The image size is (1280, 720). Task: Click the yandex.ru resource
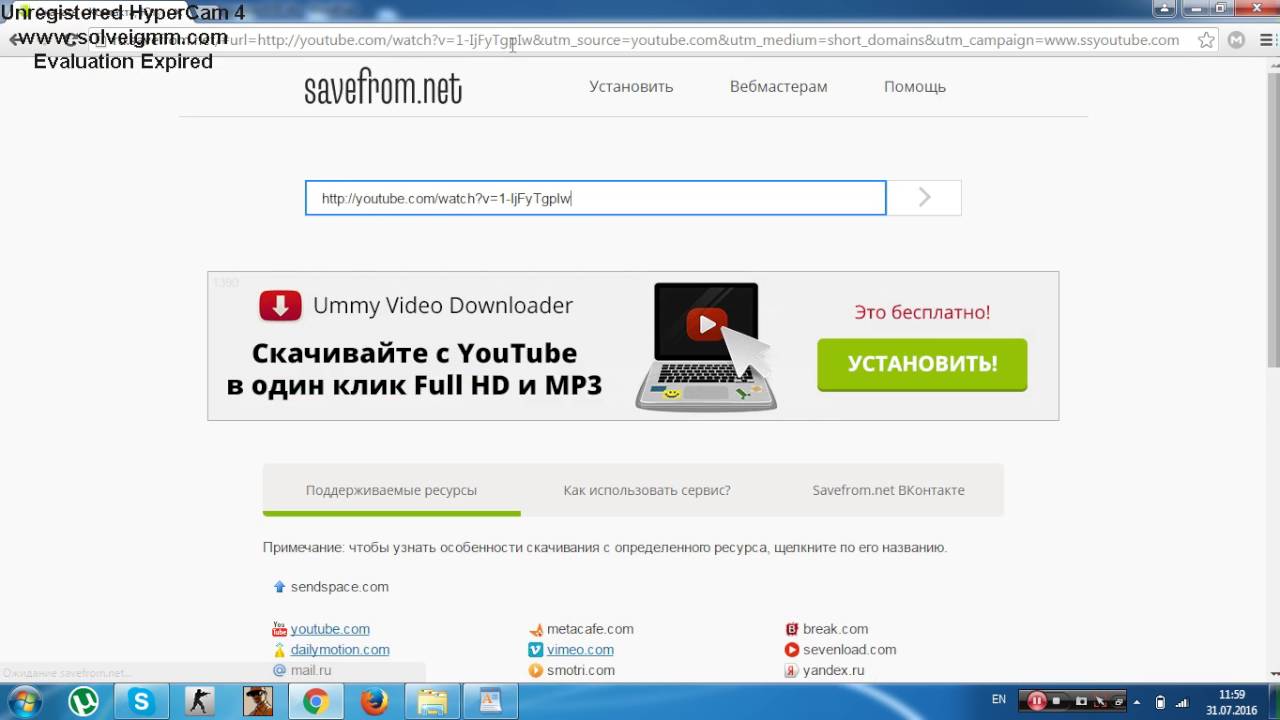pos(833,671)
